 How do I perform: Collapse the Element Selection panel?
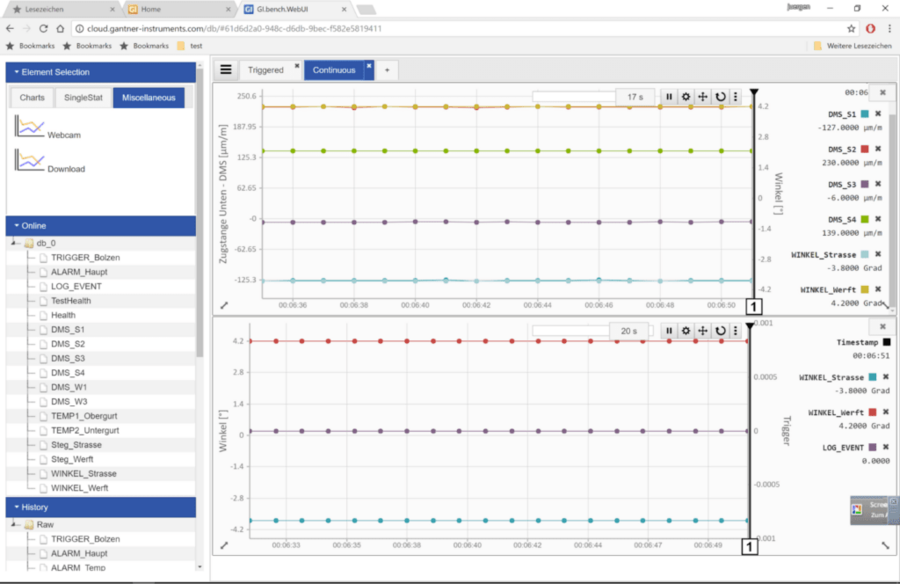[100, 72]
